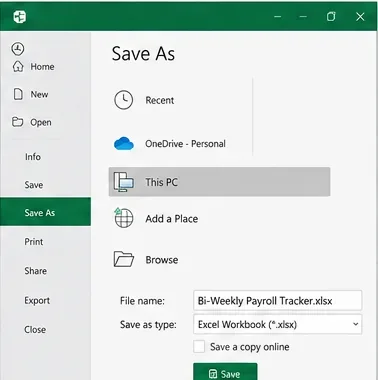Open the Export page
The image size is (378, 380).
click(37, 300)
